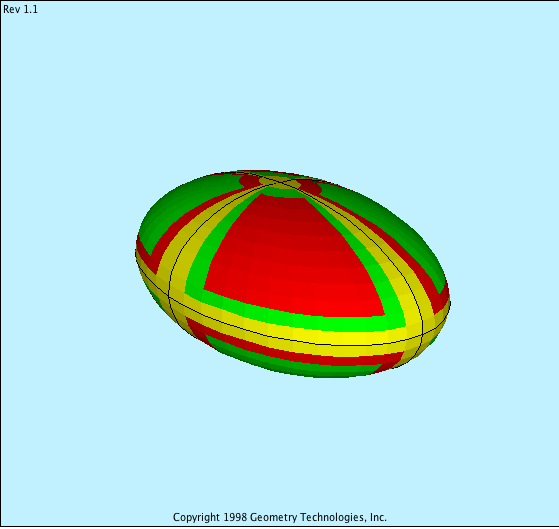Click the Rev 1.1 version label
559x529 pixels.
[20, 9]
